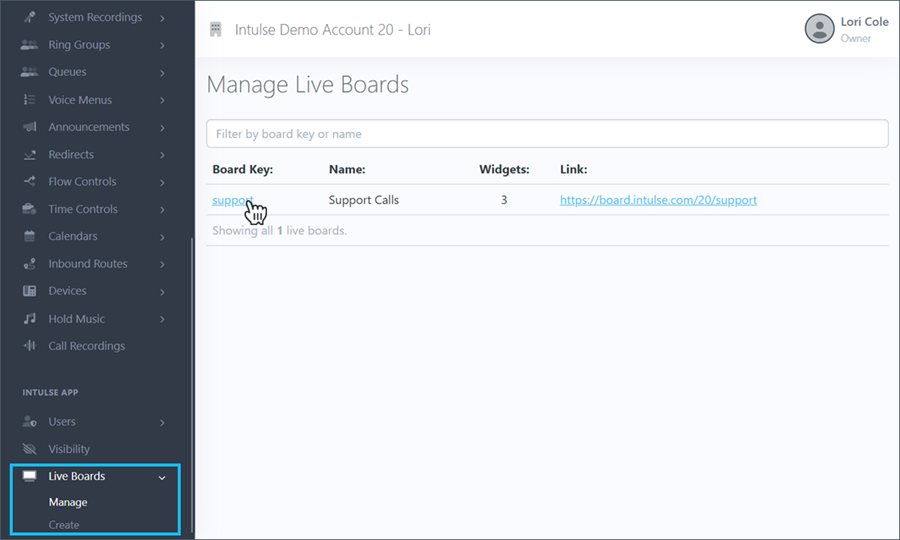Click the Devices desk phone icon

pyautogui.click(x=29, y=291)
